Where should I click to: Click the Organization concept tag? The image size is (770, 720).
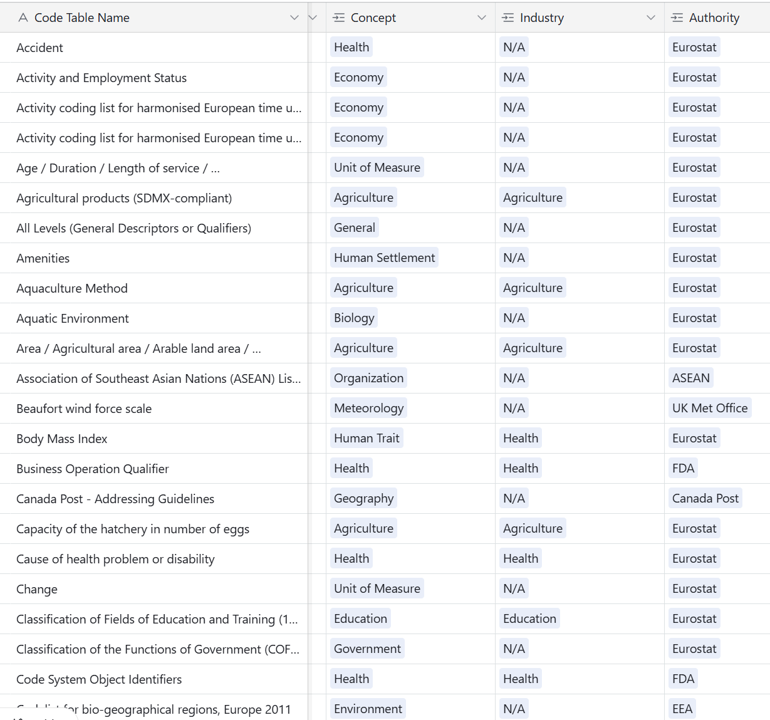coord(369,378)
